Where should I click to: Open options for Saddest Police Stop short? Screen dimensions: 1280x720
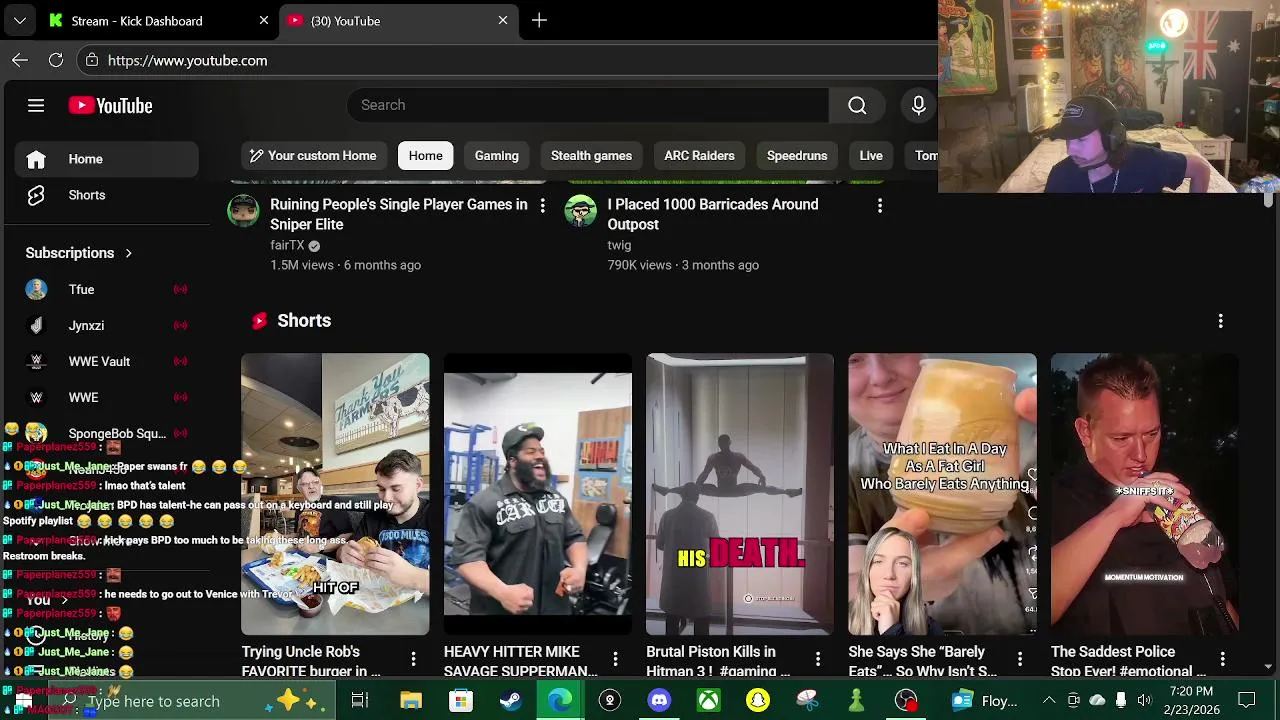pyautogui.click(x=1222, y=658)
